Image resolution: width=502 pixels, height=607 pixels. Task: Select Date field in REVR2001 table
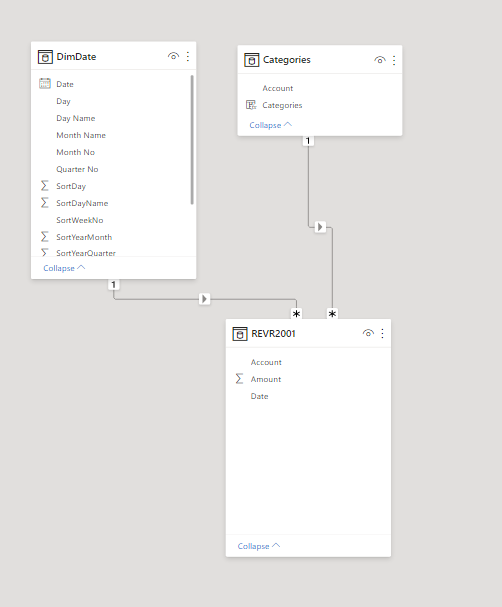coord(260,396)
